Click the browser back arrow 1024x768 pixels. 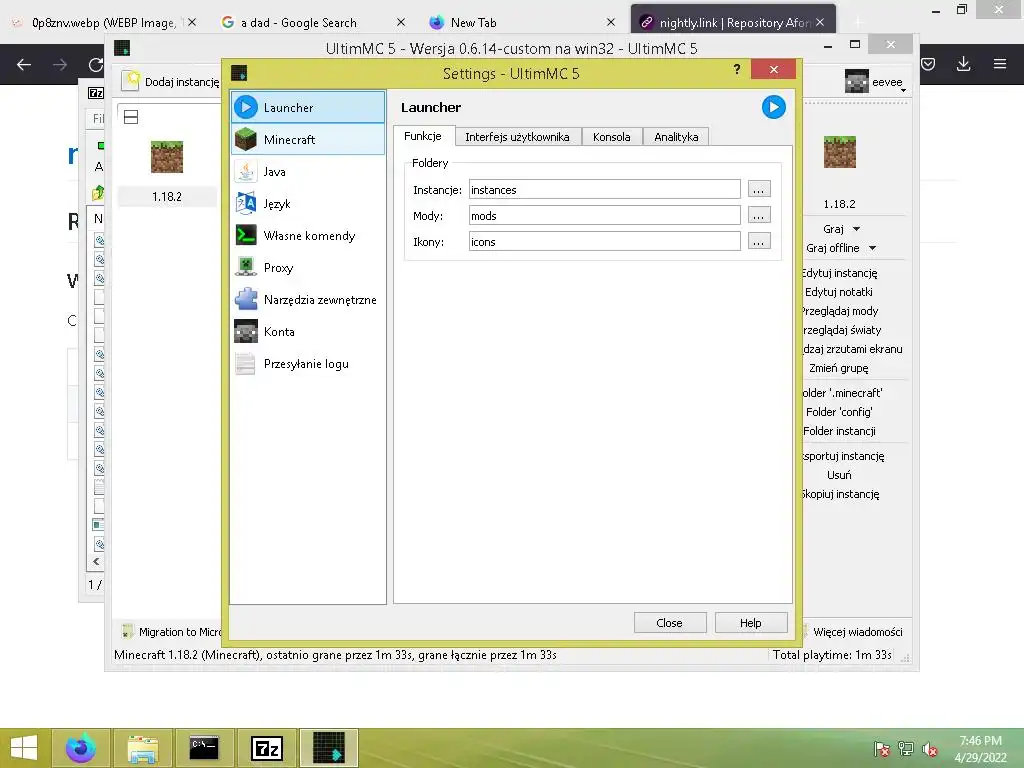pos(24,64)
